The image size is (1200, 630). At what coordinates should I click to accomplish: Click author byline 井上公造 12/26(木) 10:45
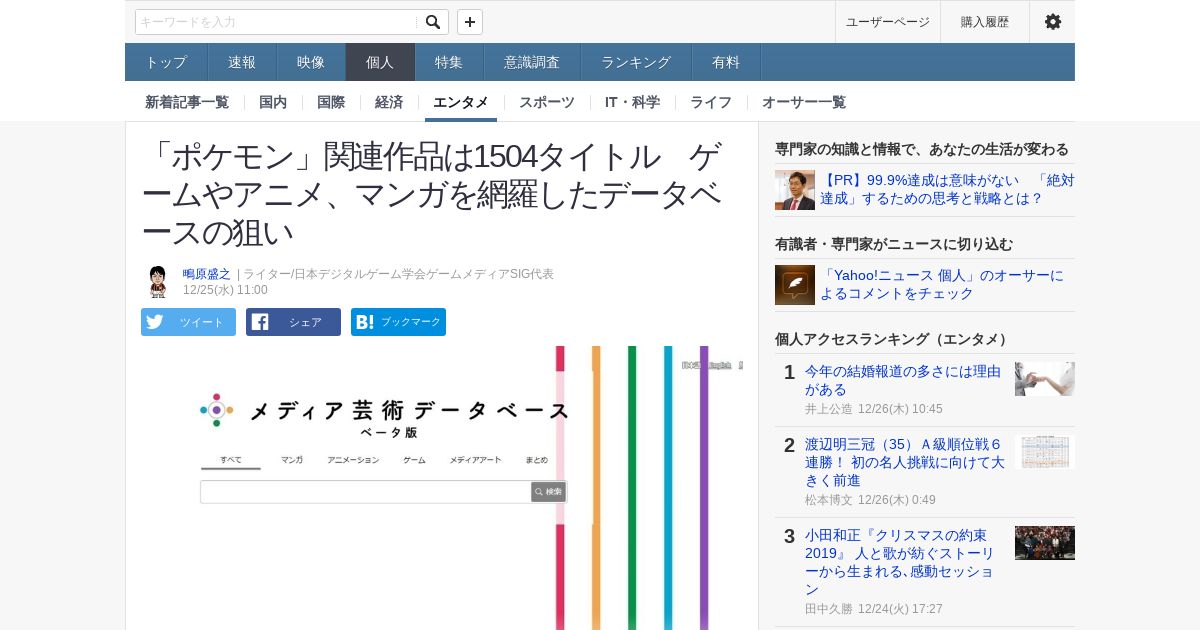point(874,409)
